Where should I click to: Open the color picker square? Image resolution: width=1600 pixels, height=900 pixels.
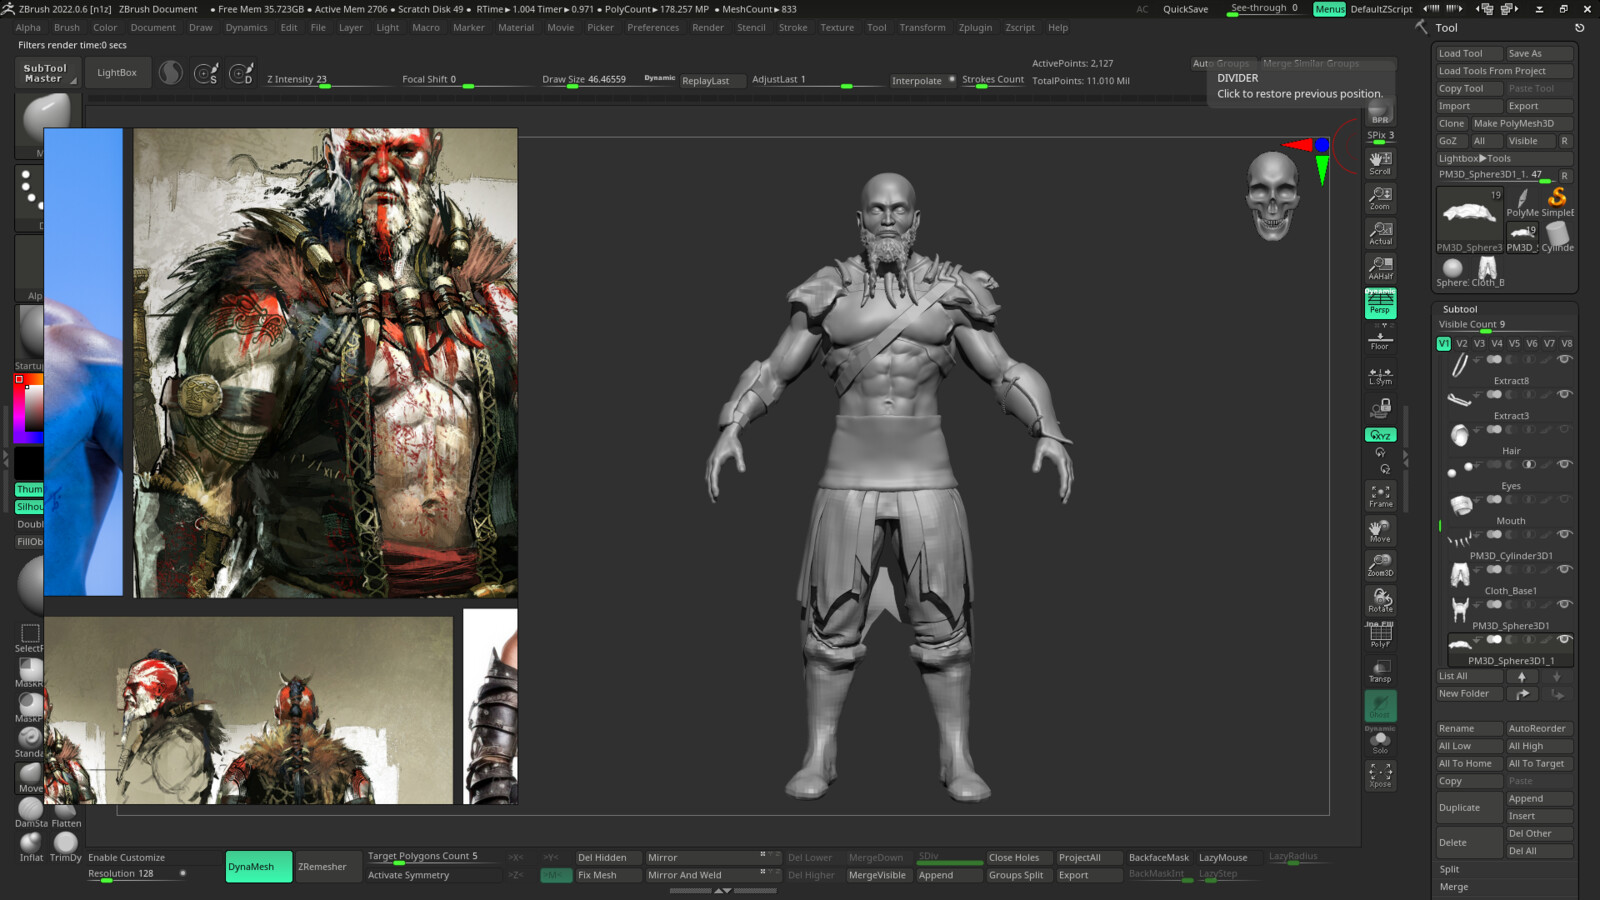(29, 410)
